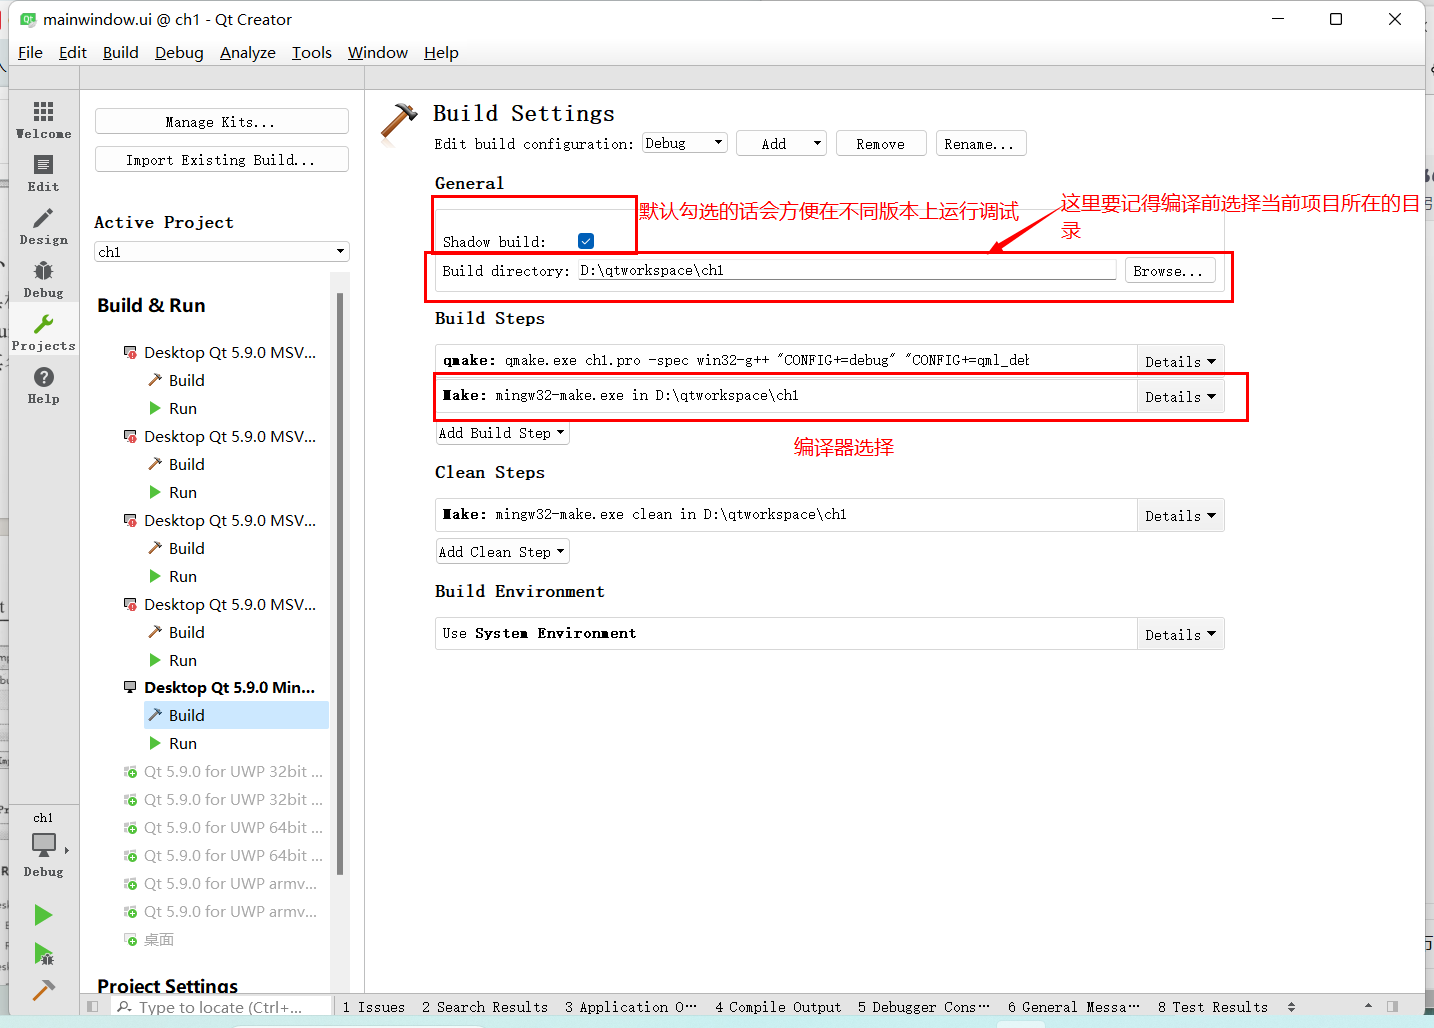
Task: Open the ch1 Debug kit selector
Action: point(43,845)
